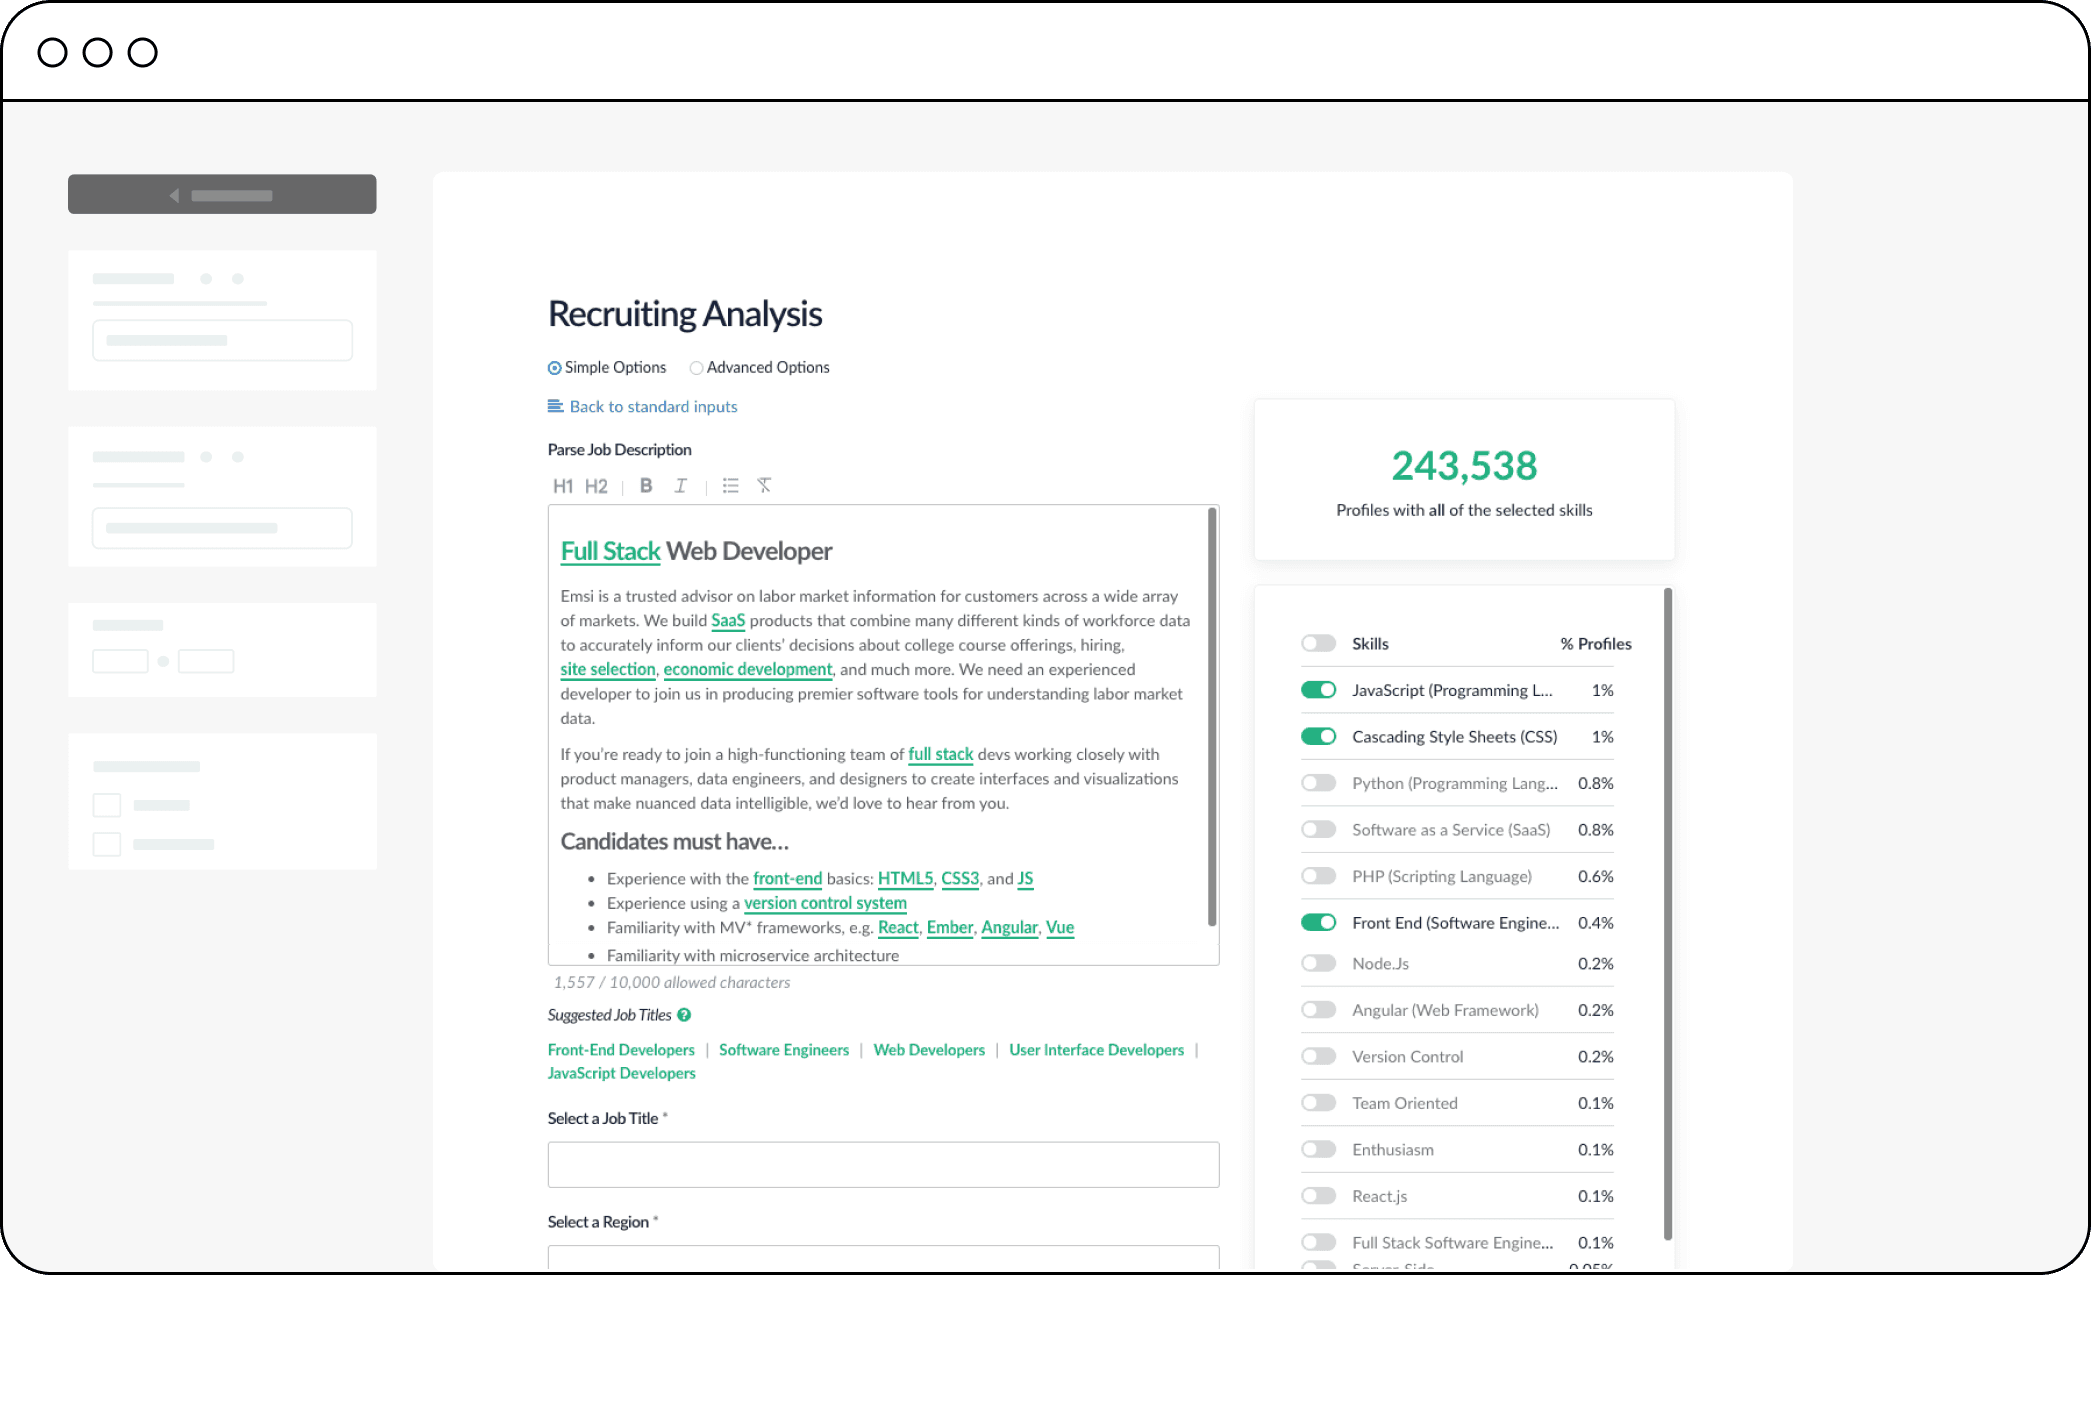Apply H1 heading format in the editor toolbar
Screen dimensions: 2091x1418
(562, 486)
